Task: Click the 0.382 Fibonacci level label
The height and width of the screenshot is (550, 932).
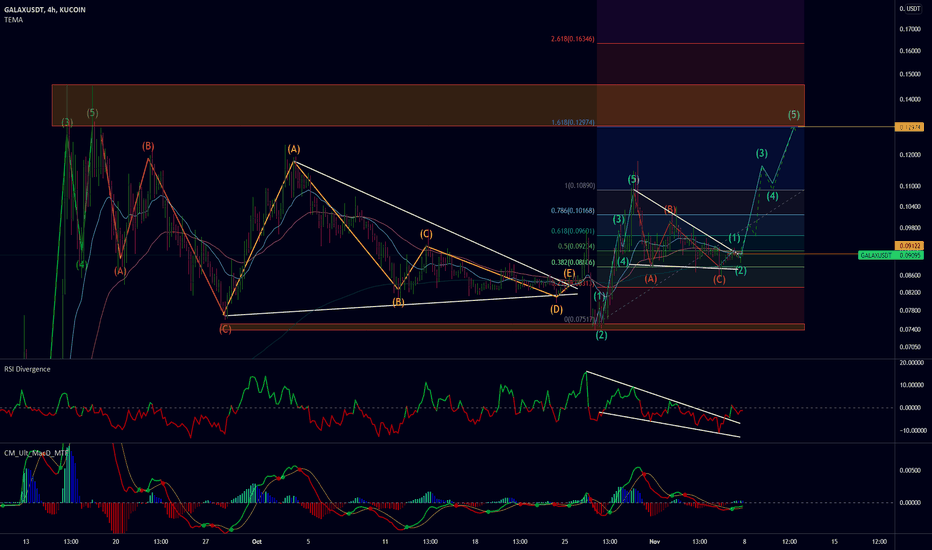Action: (572, 262)
